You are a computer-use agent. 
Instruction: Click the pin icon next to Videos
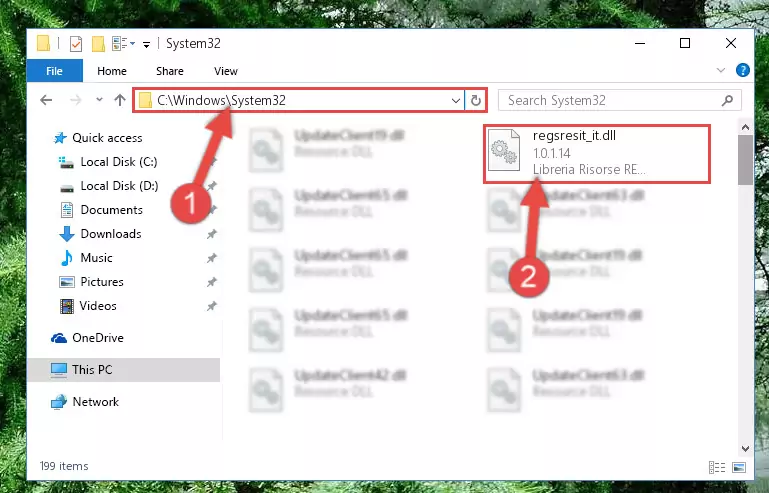coord(211,306)
